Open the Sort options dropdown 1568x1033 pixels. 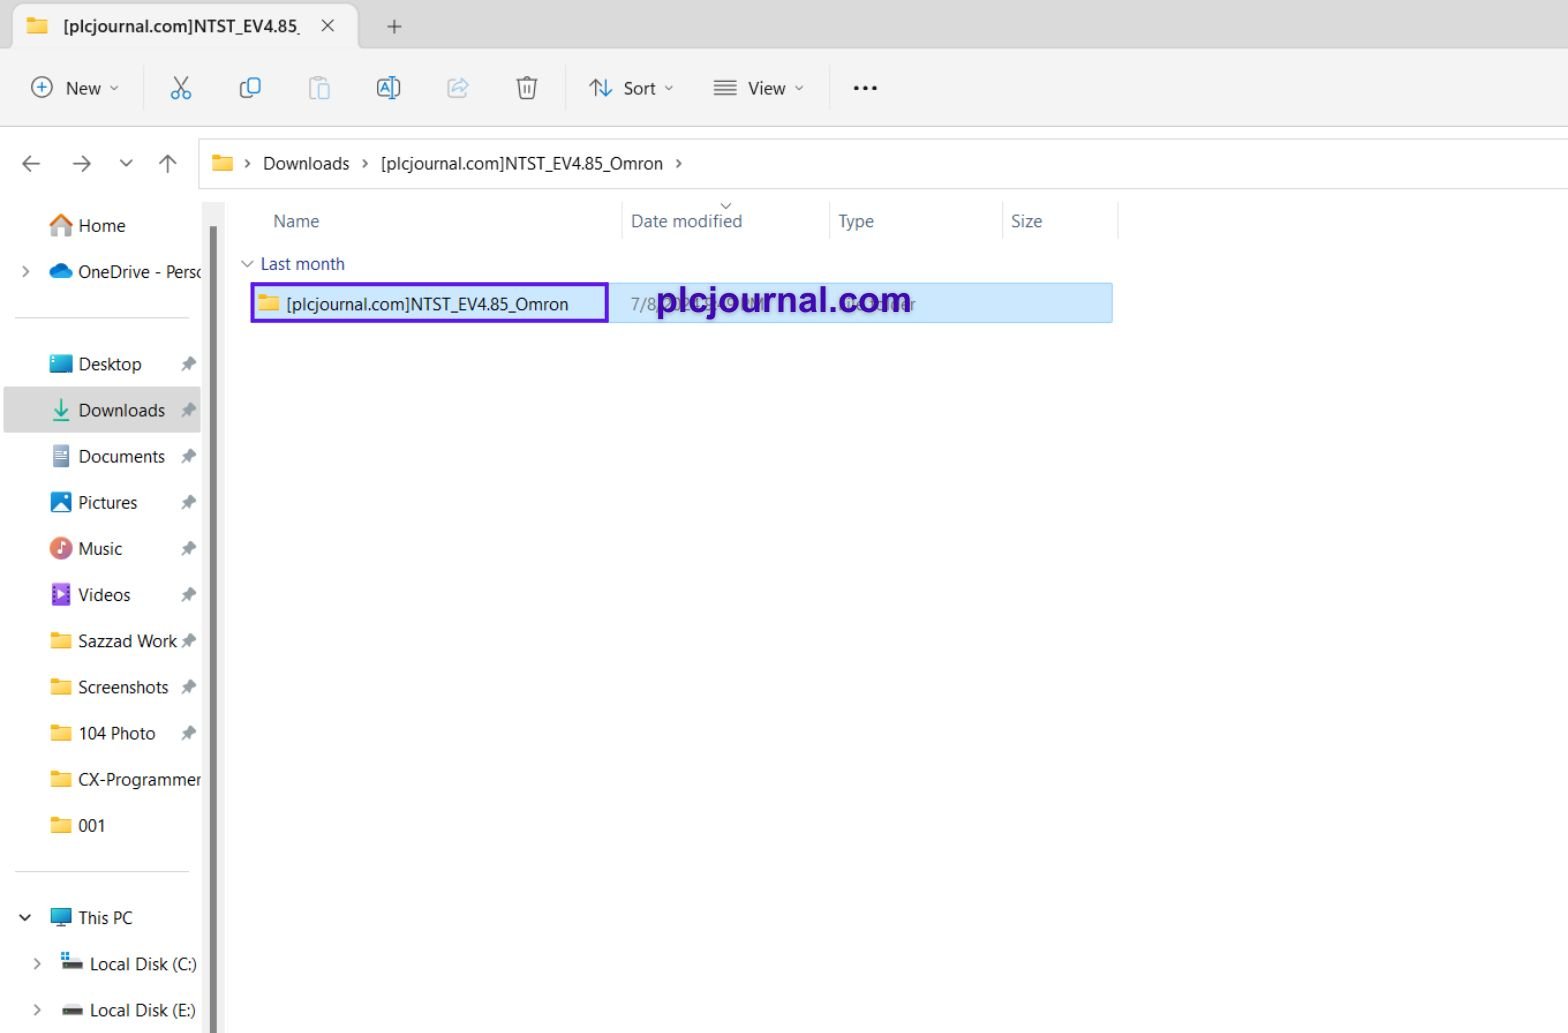point(631,88)
